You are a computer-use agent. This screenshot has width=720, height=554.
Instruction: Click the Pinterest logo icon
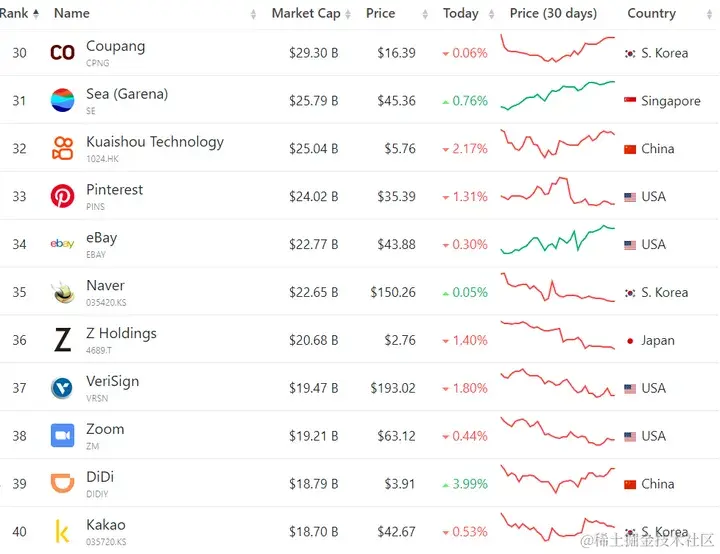coord(62,196)
